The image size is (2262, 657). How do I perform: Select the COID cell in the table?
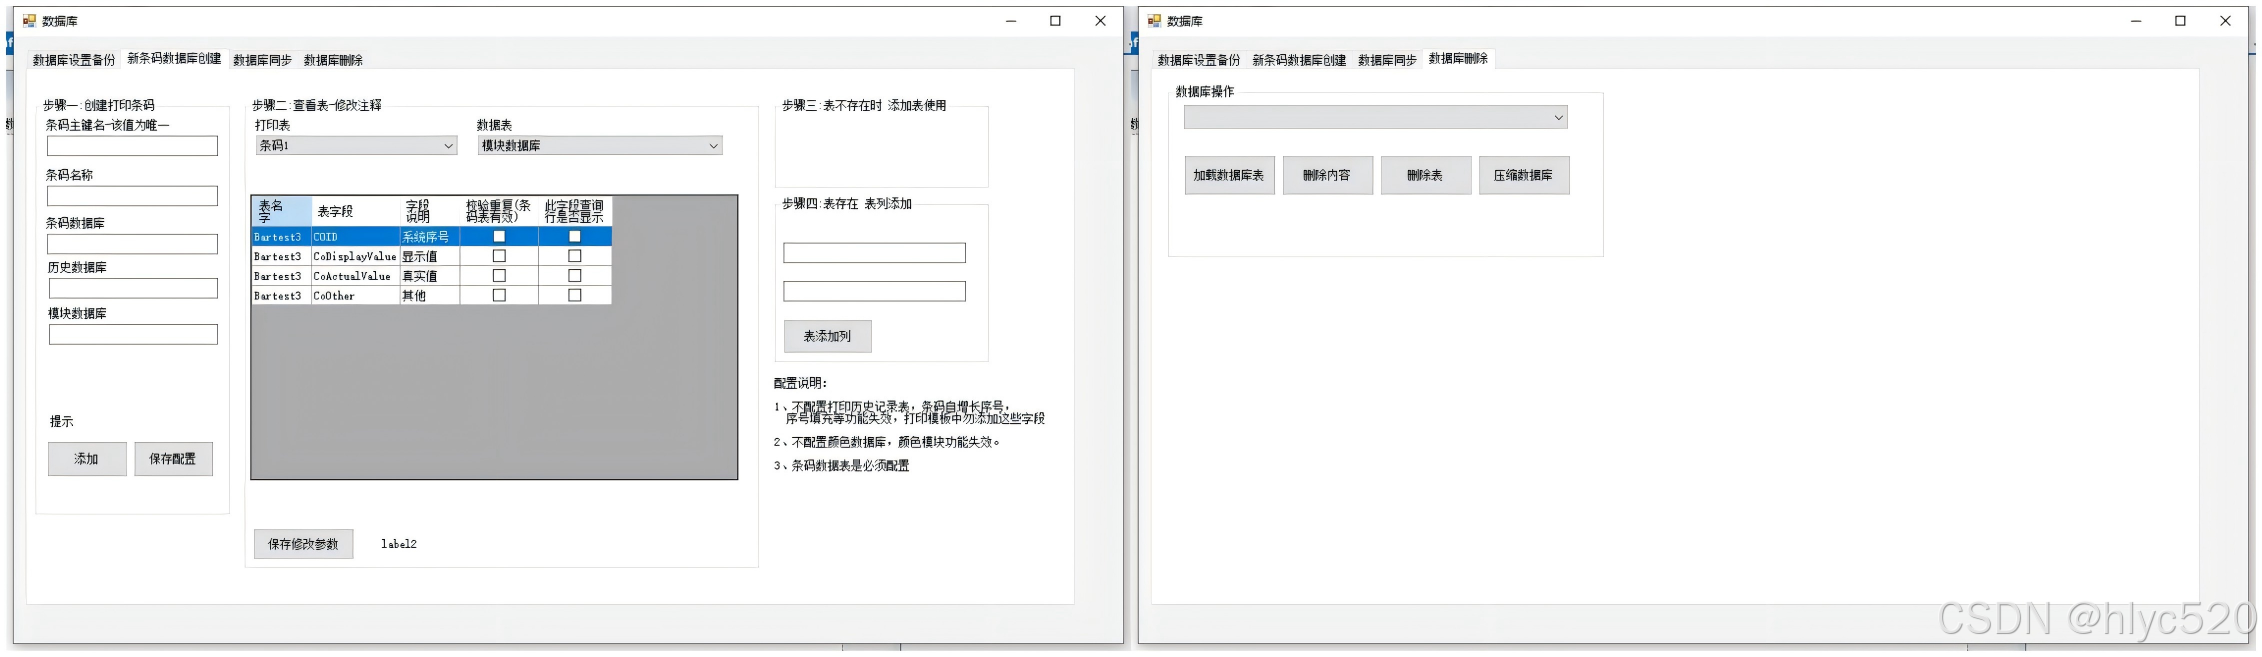point(355,237)
